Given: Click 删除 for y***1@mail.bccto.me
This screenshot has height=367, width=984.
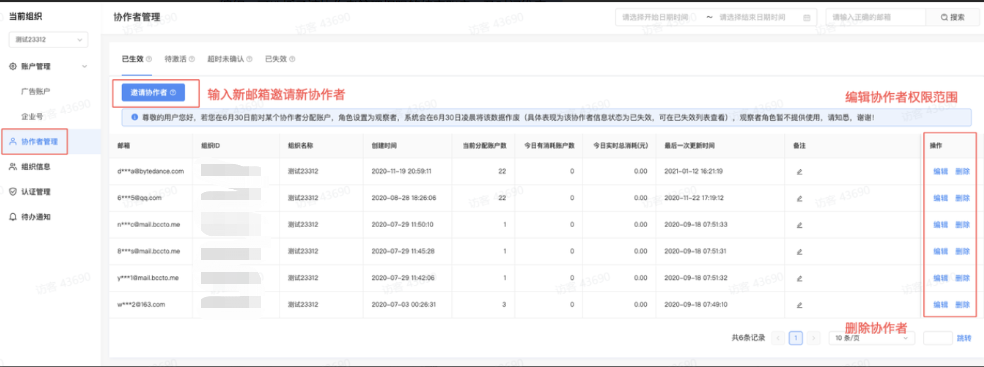Looking at the screenshot, I should pos(962,278).
